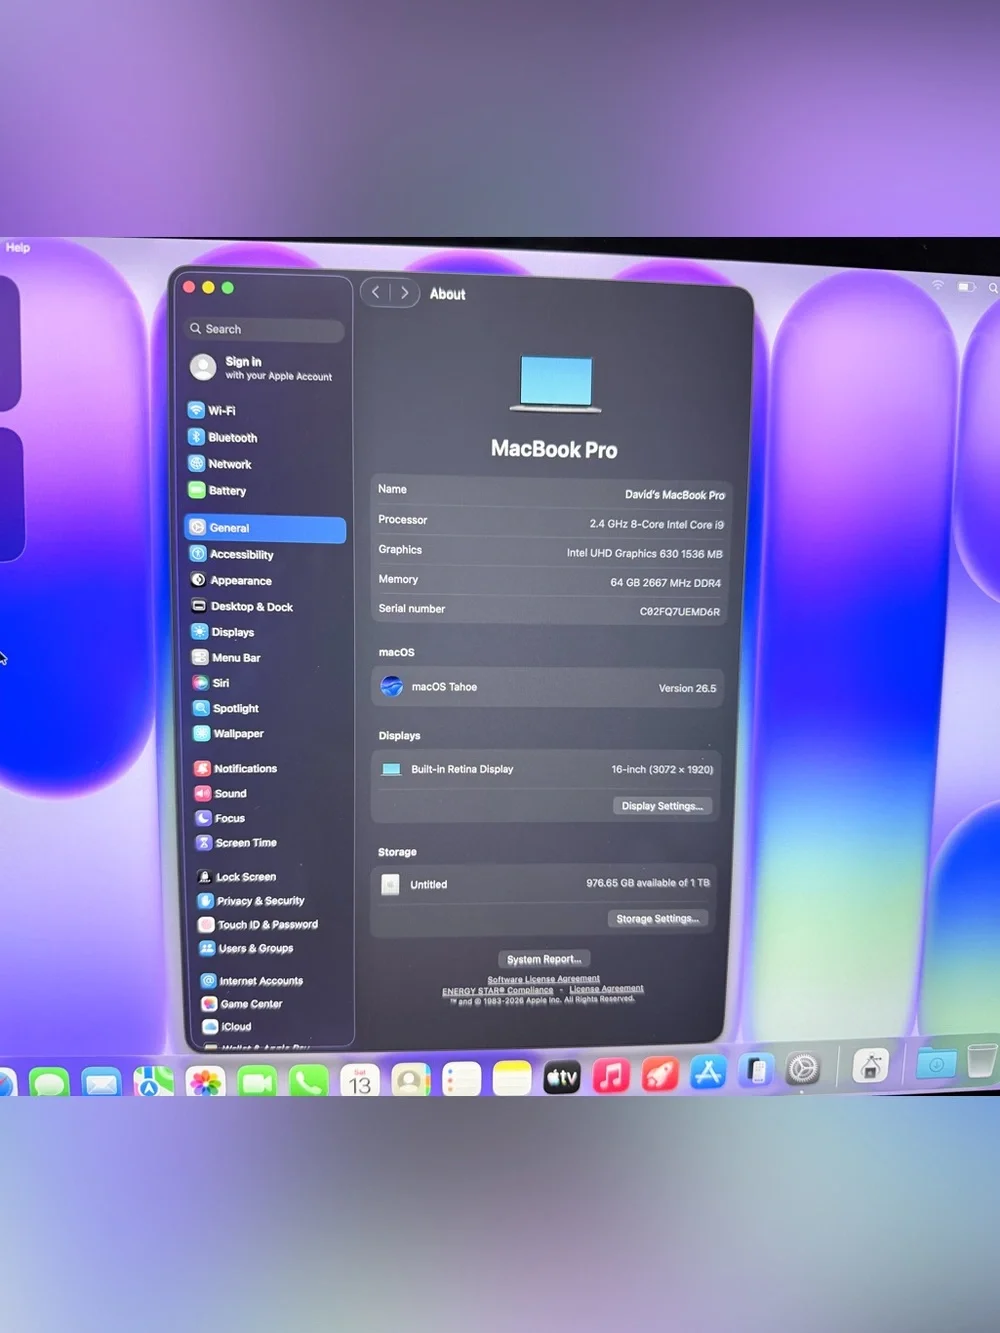The height and width of the screenshot is (1333, 1000).
Task: Open Notes from the Dock
Action: 512,1078
